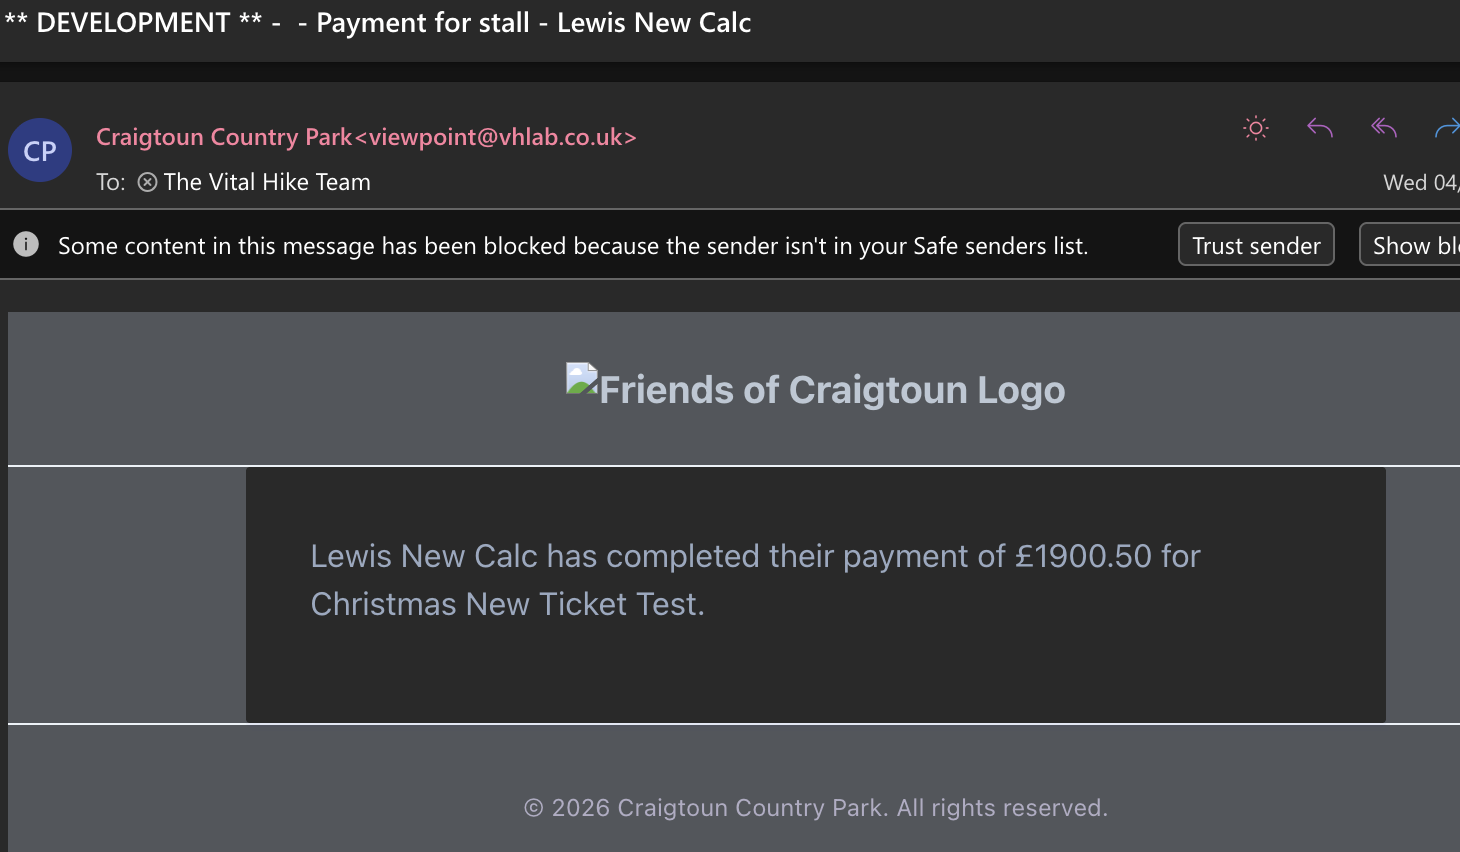Click the To: label in header
The height and width of the screenshot is (852, 1460).
[110, 182]
